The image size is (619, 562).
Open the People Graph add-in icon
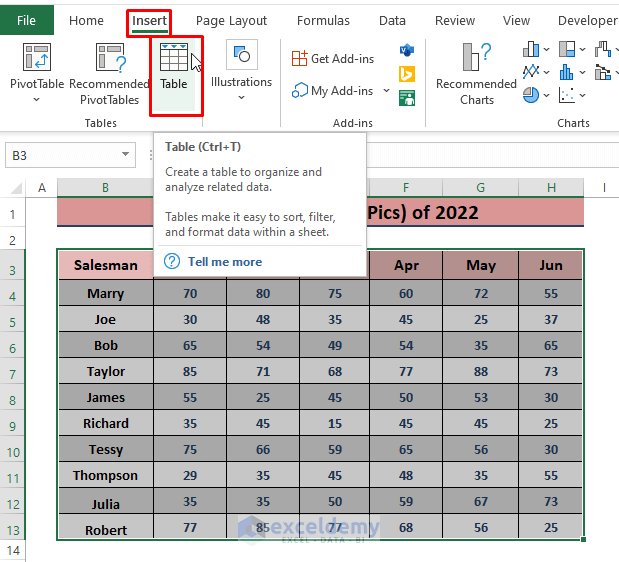tap(407, 98)
